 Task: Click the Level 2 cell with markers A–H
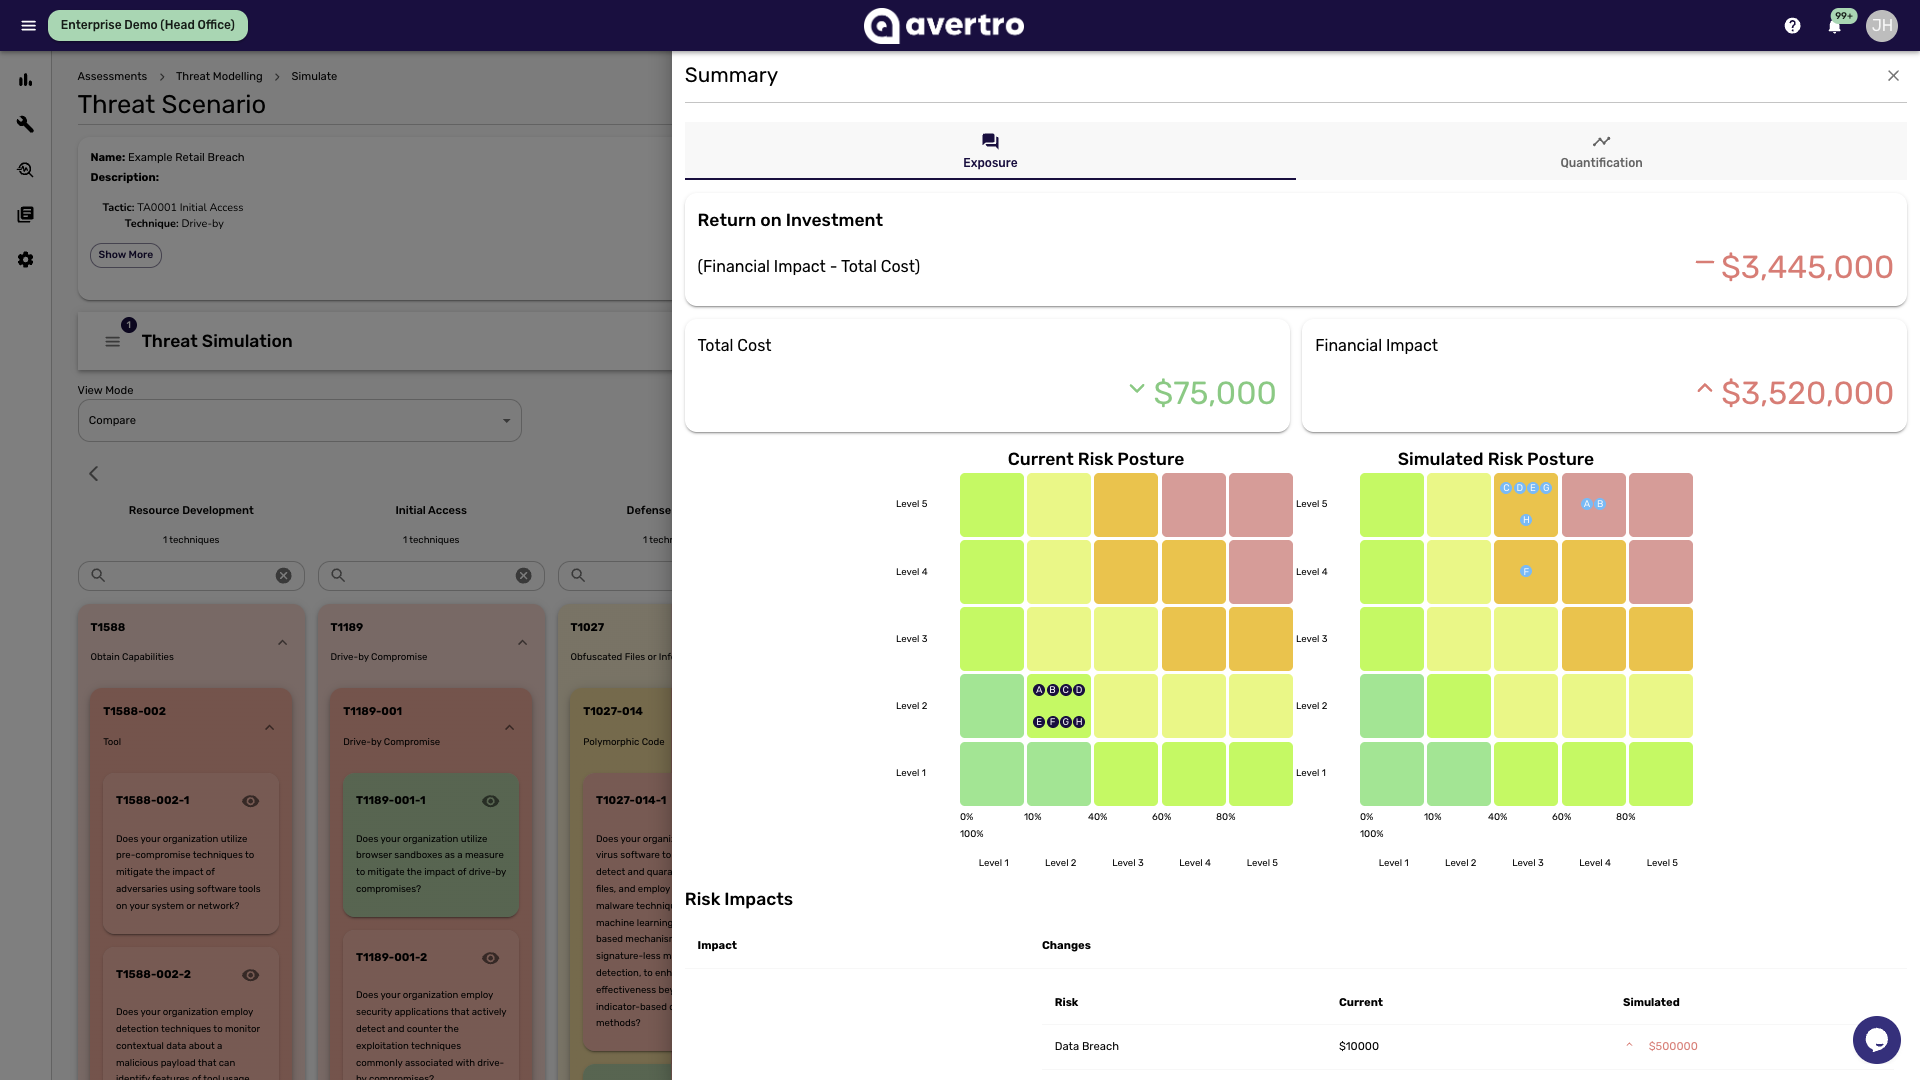coord(1058,706)
